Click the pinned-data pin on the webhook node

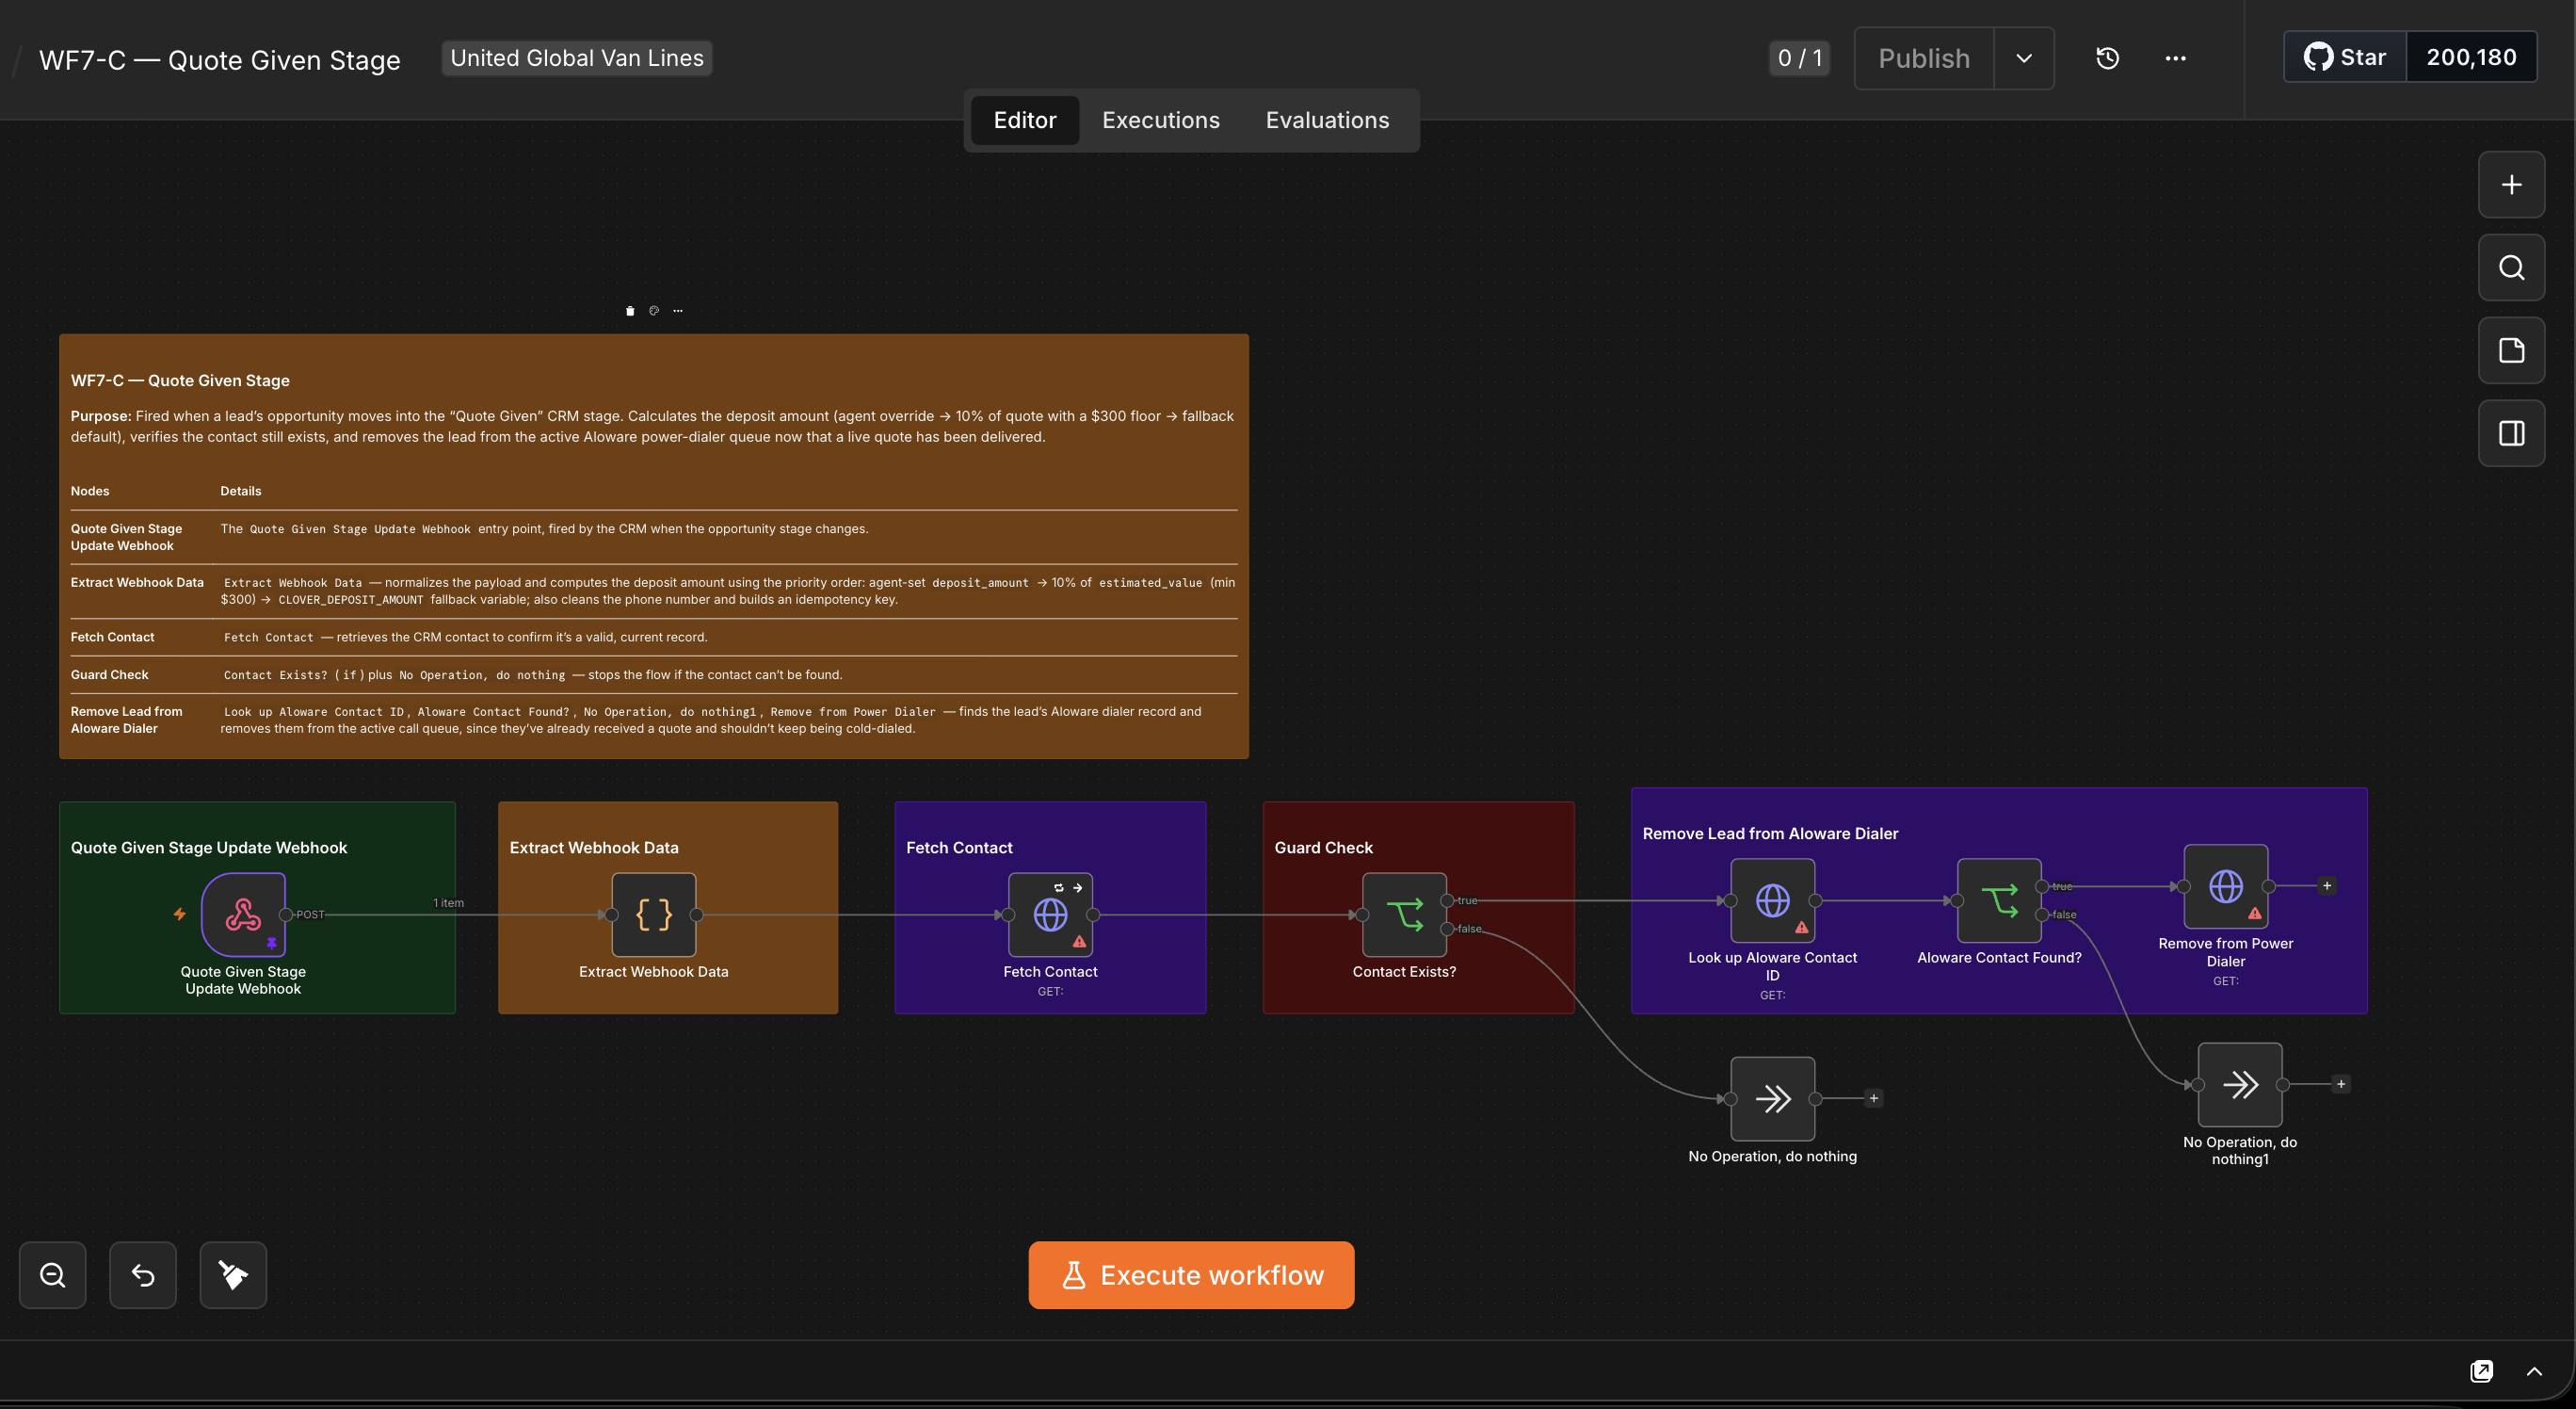pyautogui.click(x=271, y=943)
